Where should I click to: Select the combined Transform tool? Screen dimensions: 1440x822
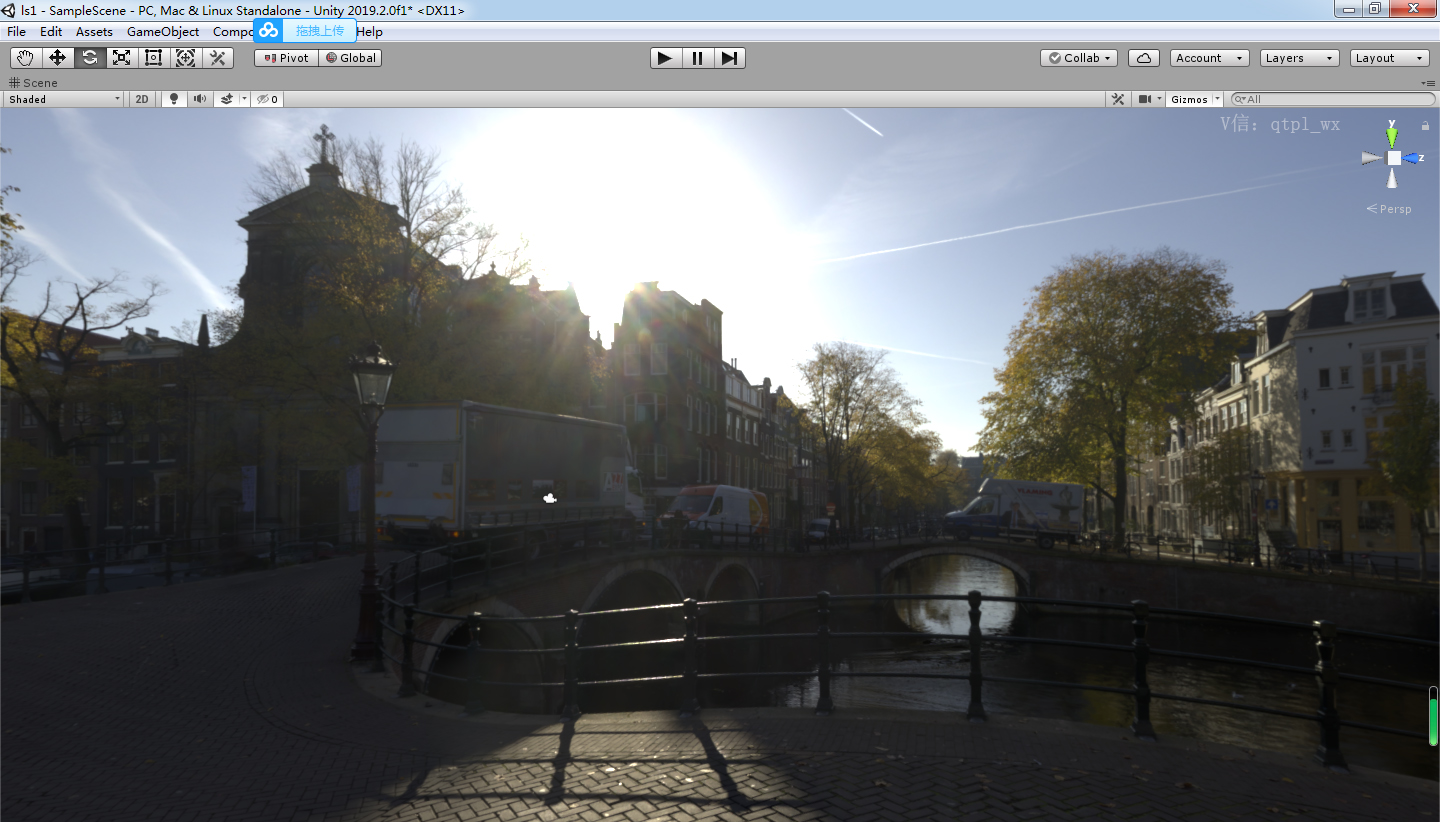[186, 58]
